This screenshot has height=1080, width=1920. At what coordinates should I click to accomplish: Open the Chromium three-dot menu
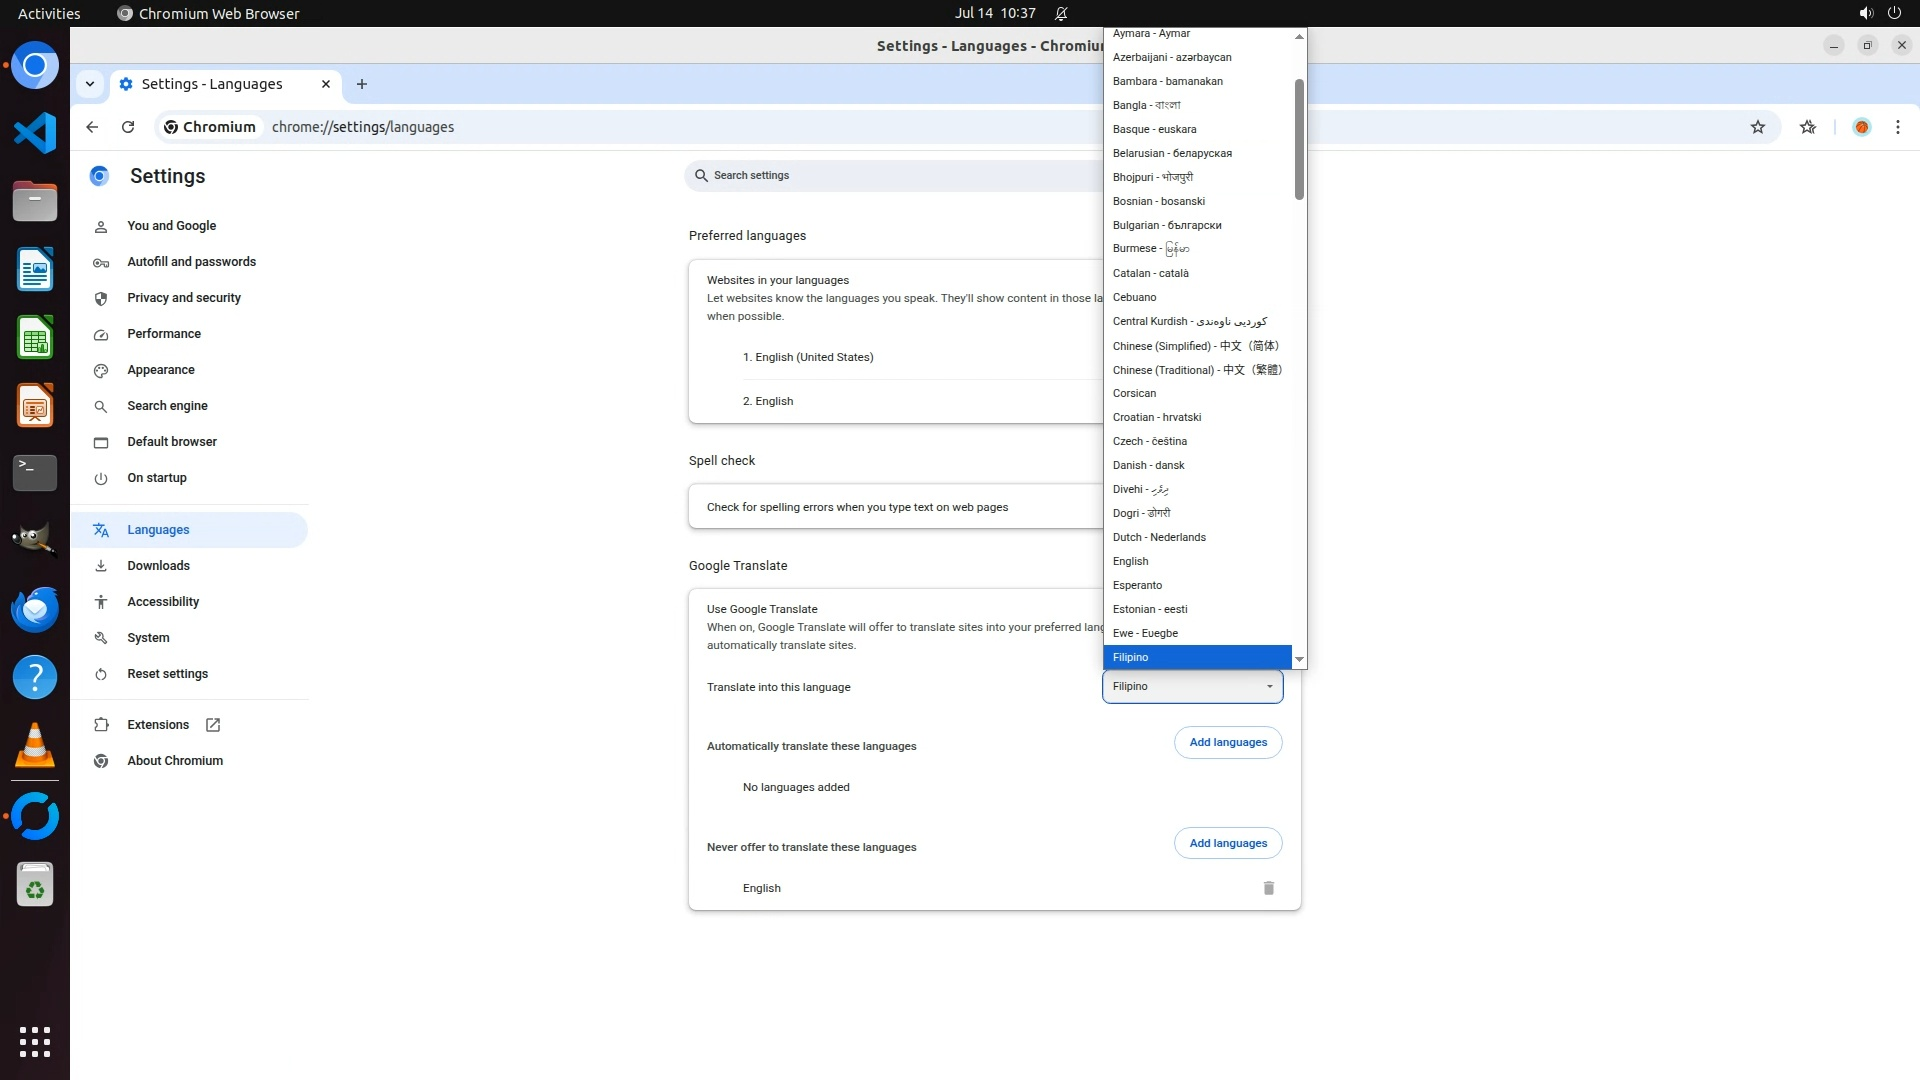1897,127
